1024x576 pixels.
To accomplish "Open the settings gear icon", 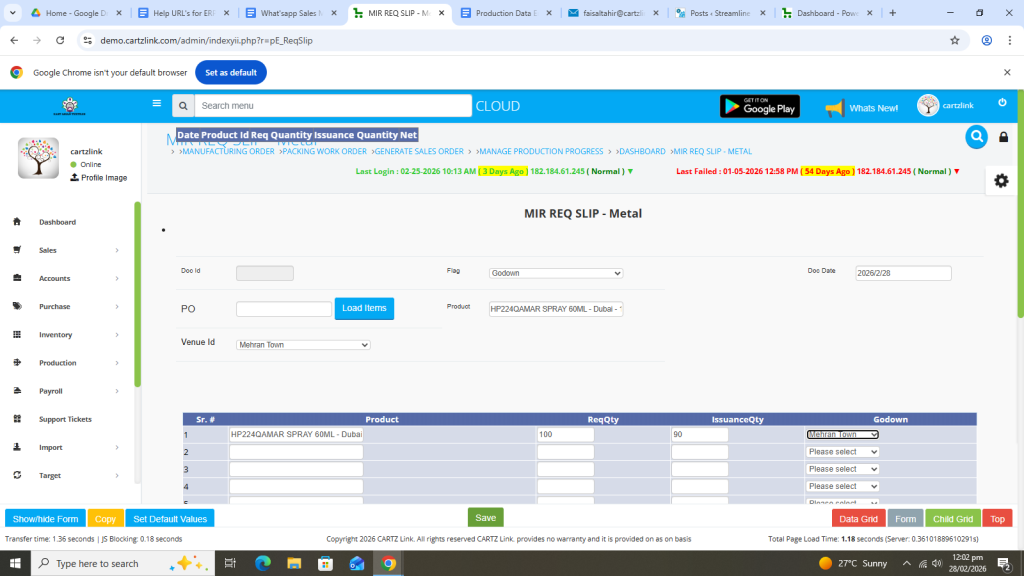I will 1001,180.
